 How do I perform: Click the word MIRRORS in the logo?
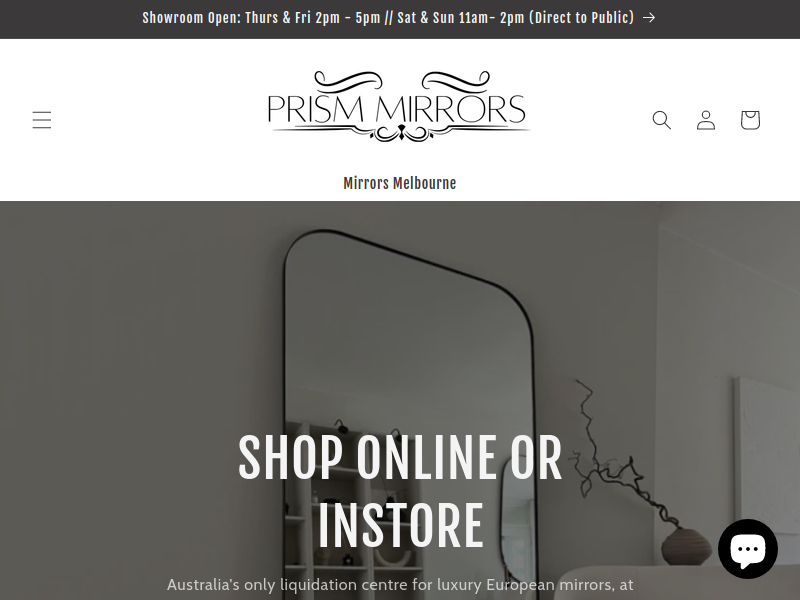[x=451, y=109]
